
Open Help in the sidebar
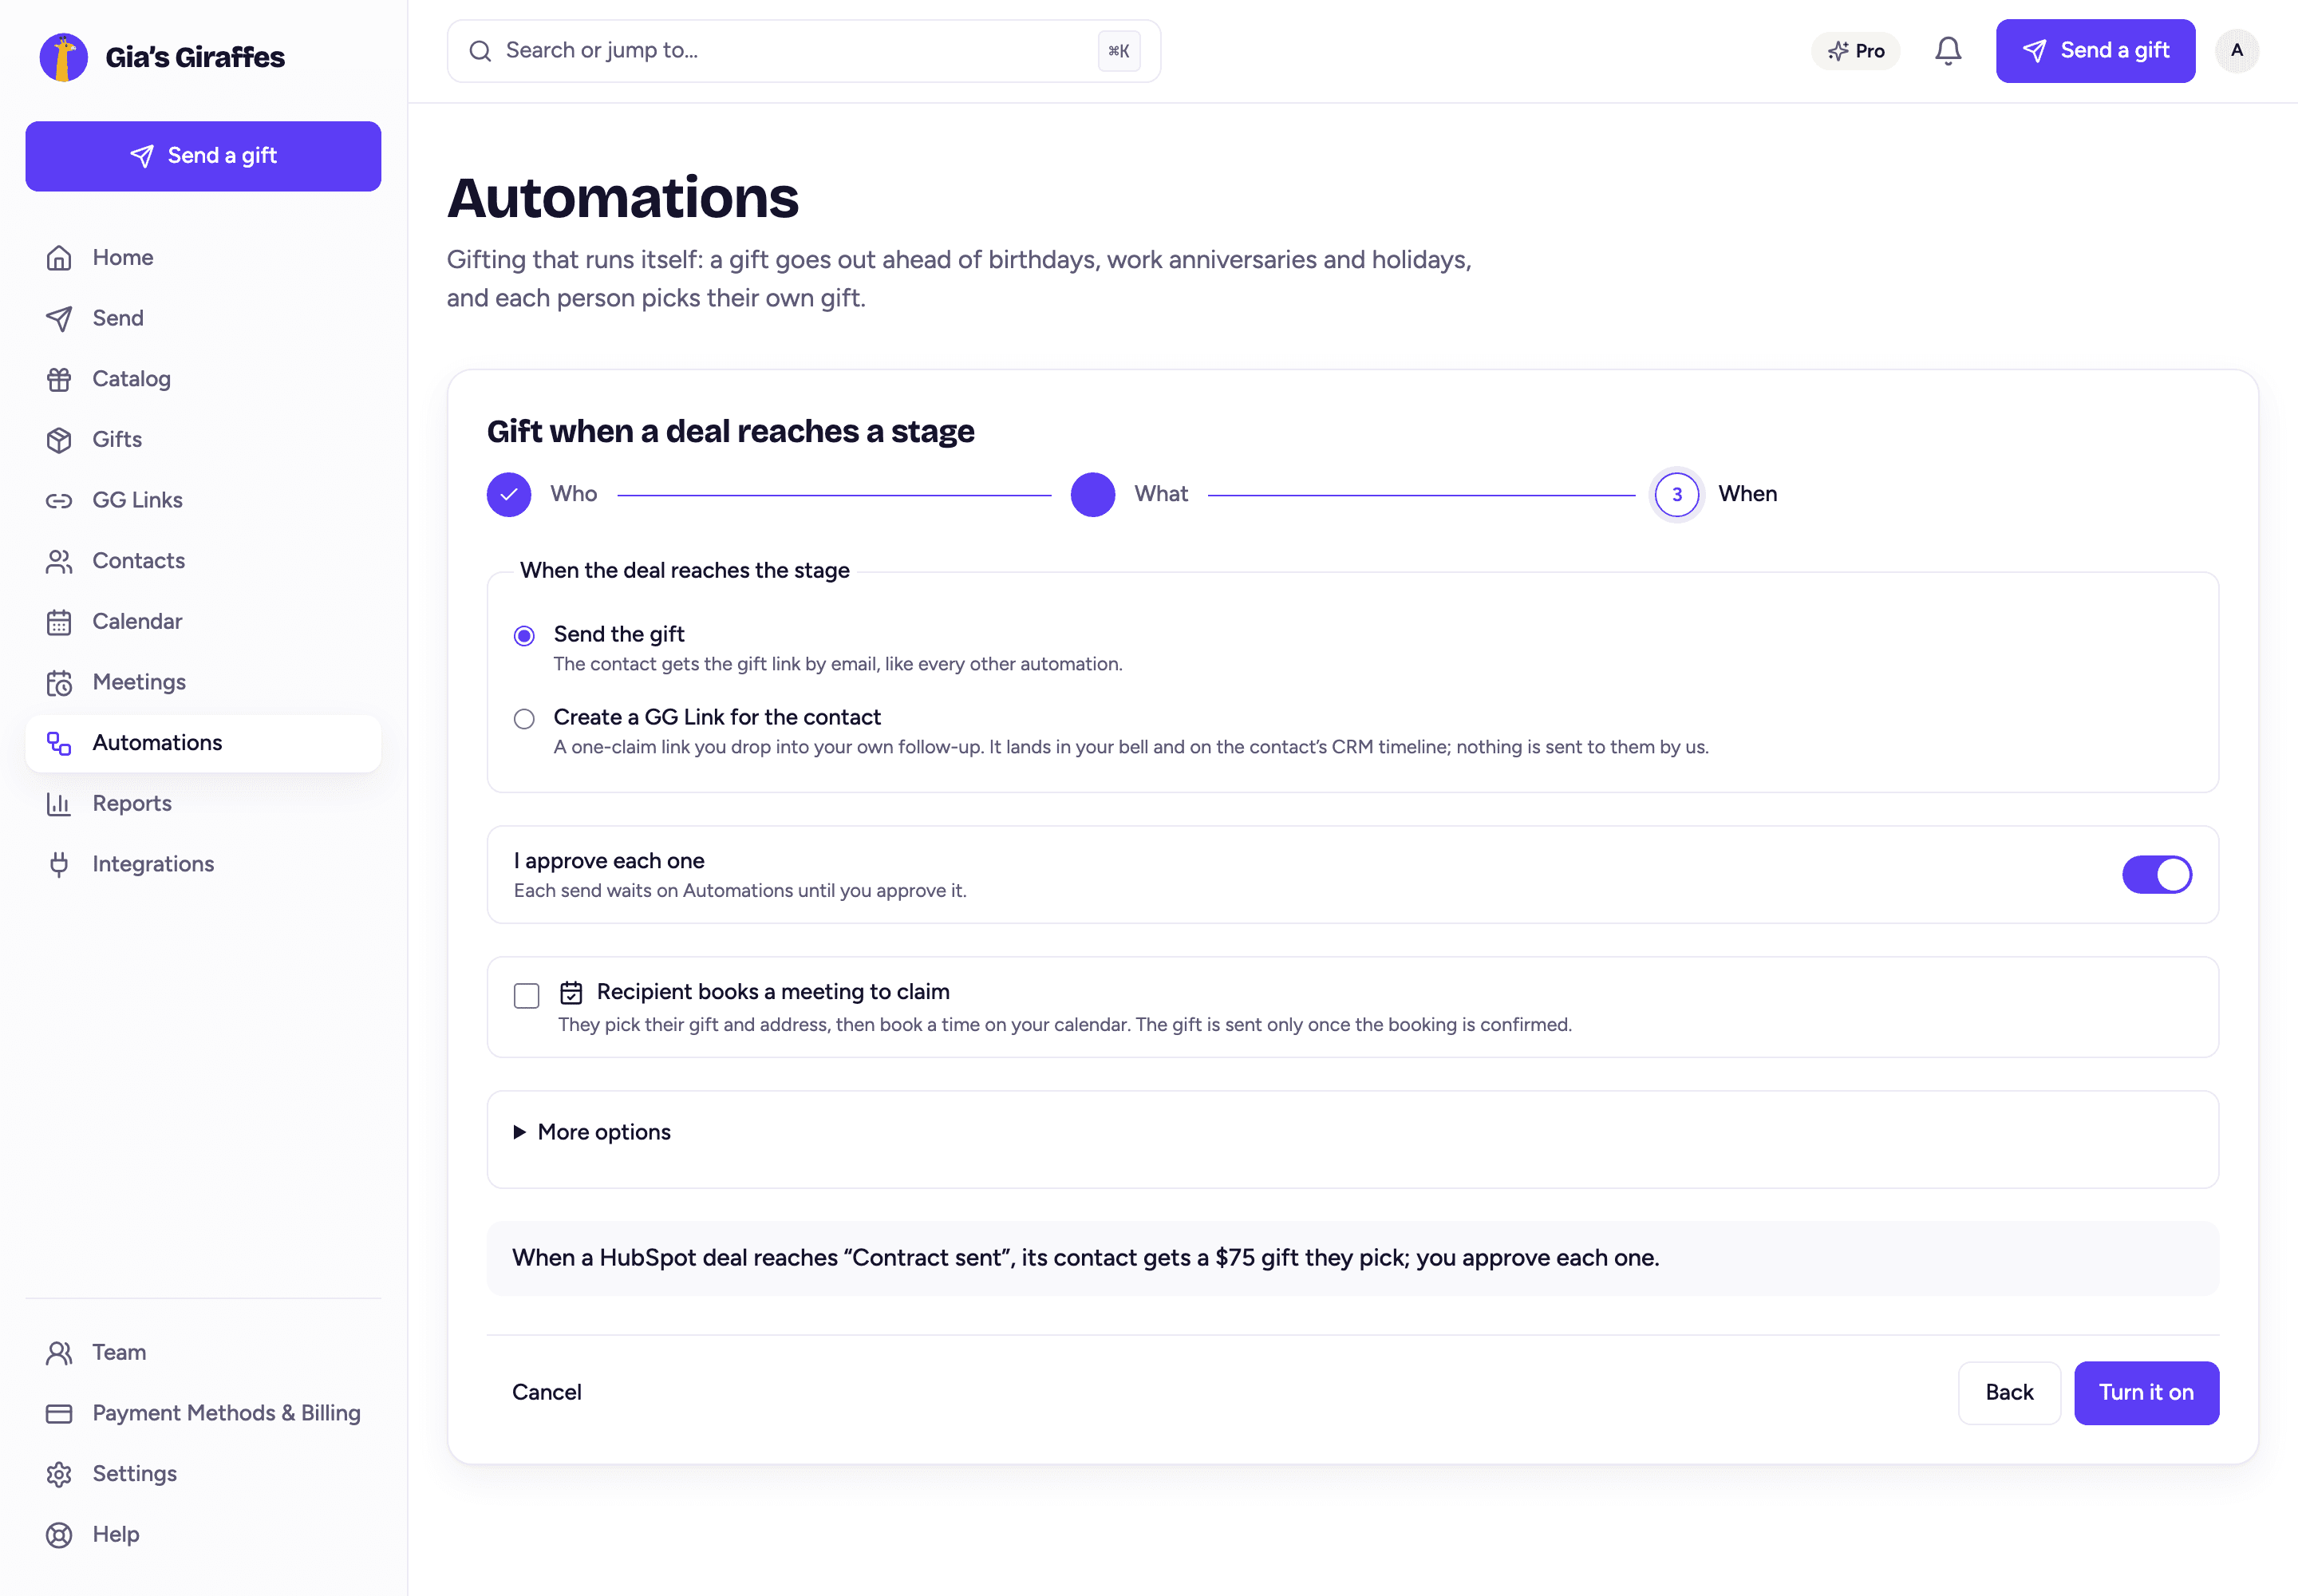[203, 1535]
